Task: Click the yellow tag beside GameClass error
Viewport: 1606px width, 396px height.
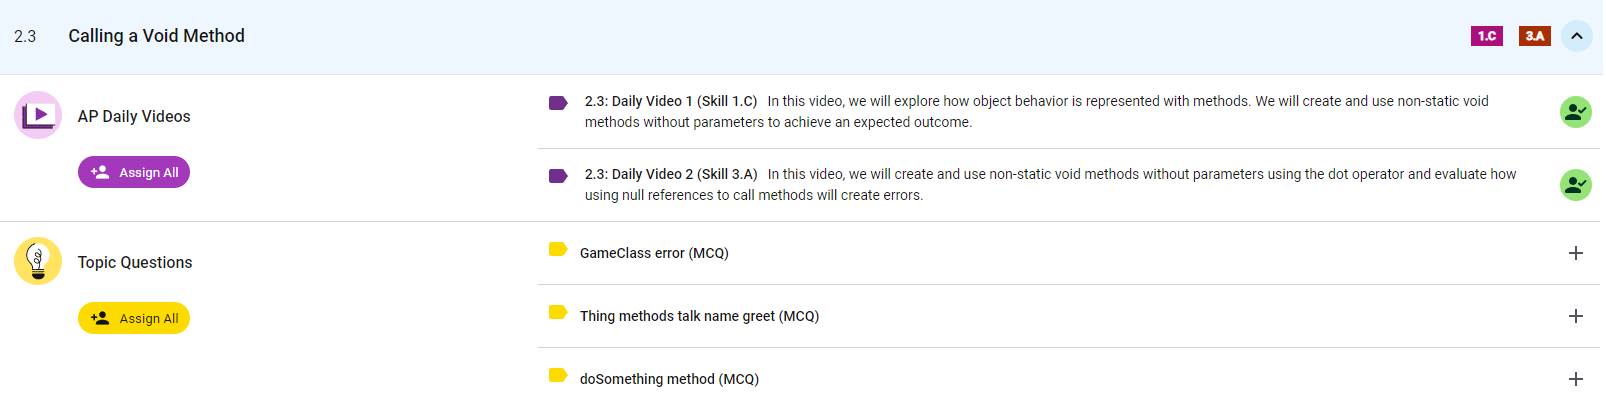Action: pos(558,249)
